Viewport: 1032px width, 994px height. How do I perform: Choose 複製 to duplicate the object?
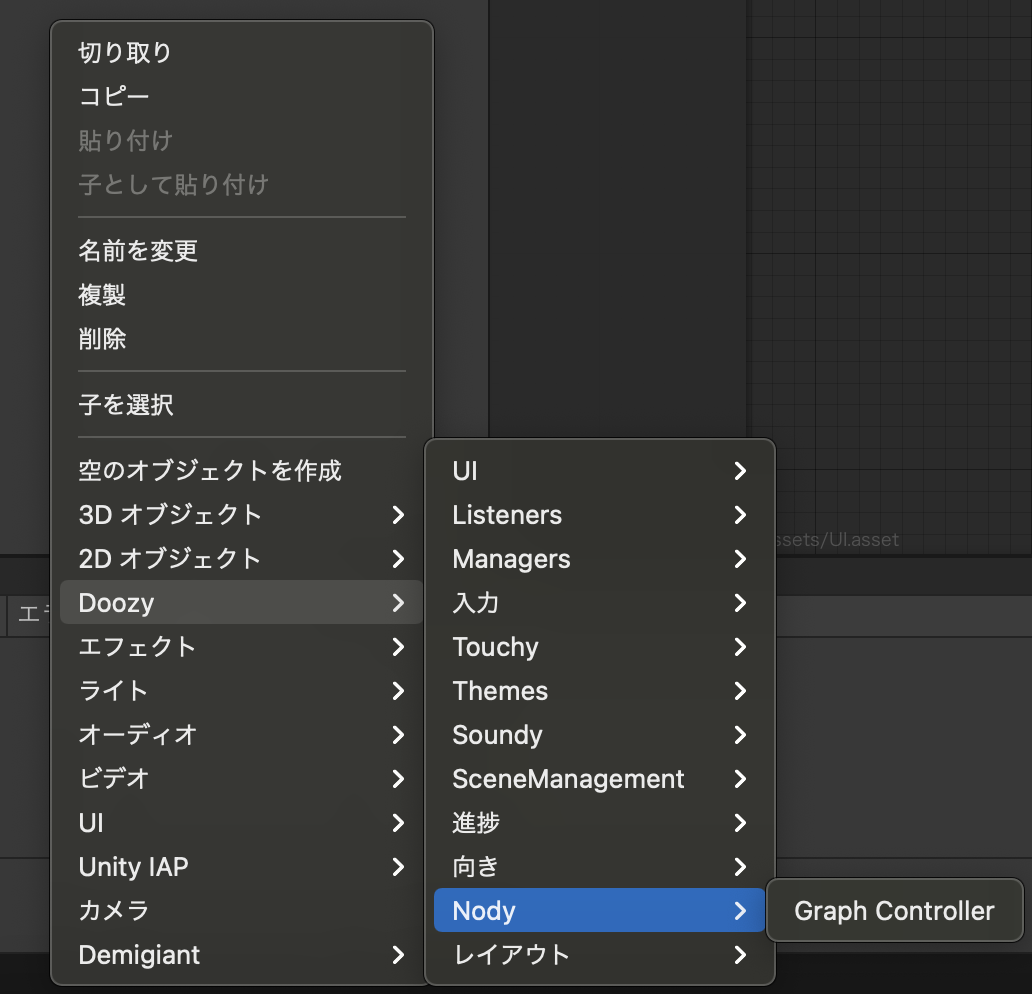point(242,295)
